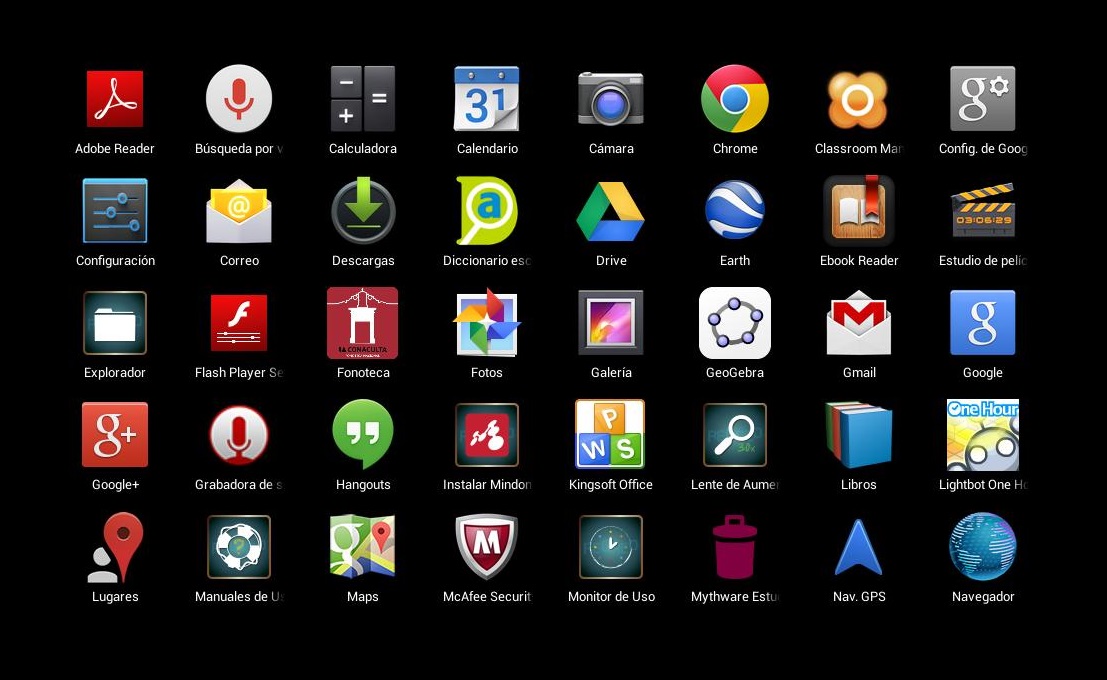Open the Nav. GPS navigation app
This screenshot has width=1107, height=680.
click(x=859, y=547)
